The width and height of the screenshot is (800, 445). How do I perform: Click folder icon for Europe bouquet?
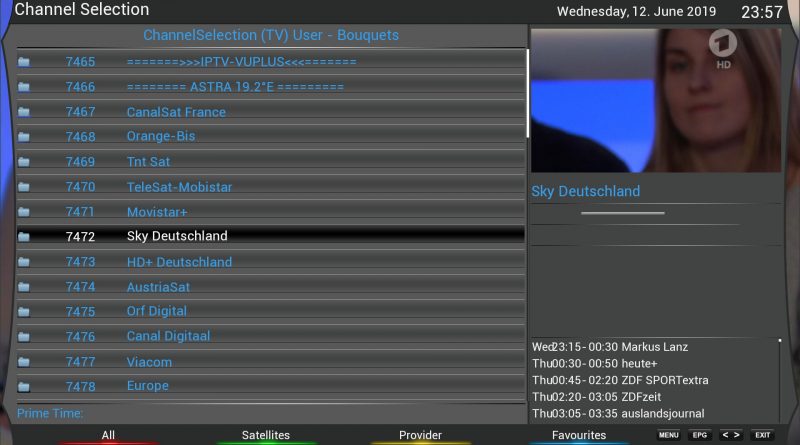point(23,387)
